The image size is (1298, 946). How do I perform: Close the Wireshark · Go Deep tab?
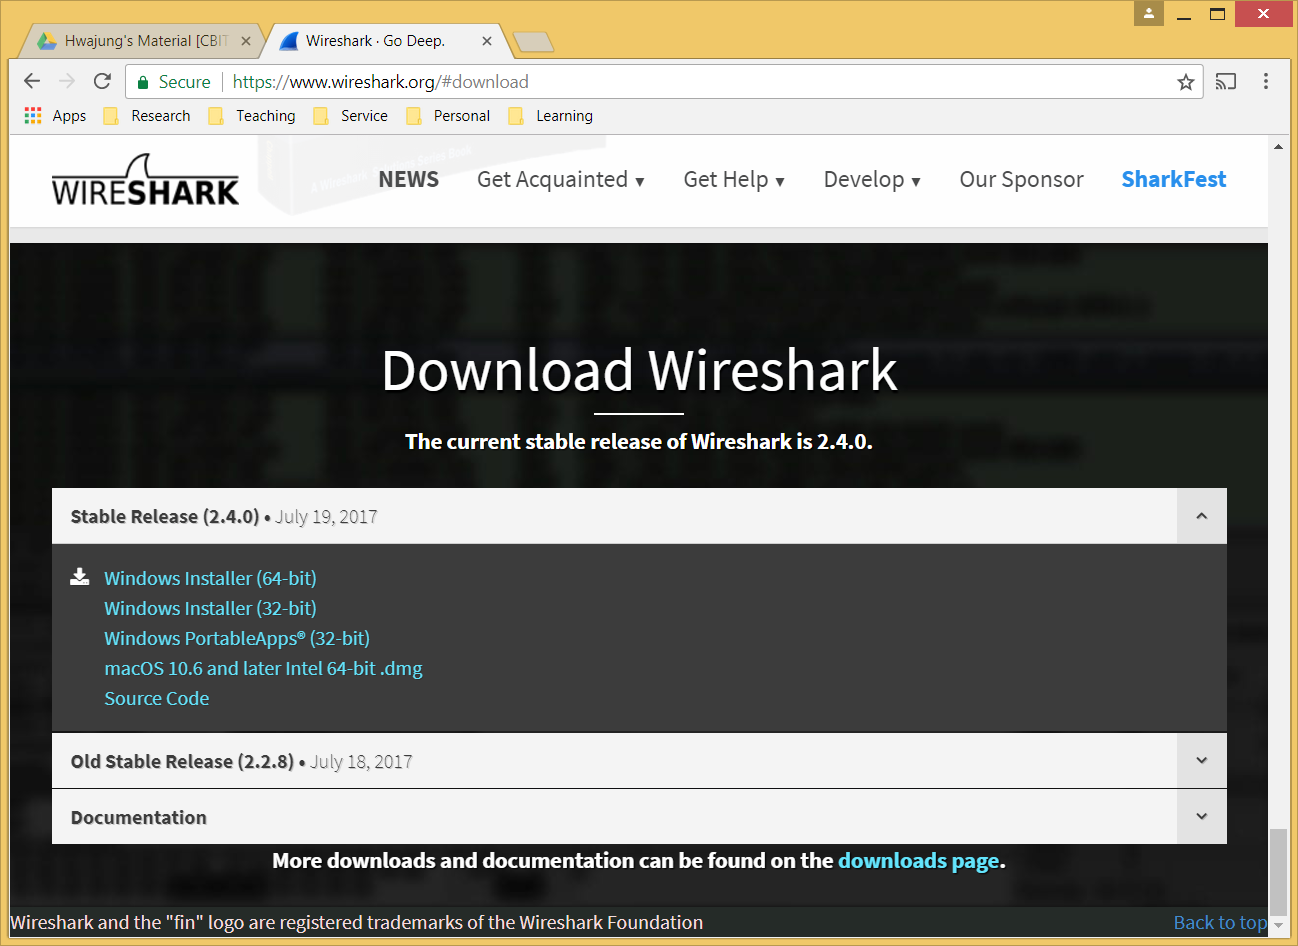click(x=487, y=41)
